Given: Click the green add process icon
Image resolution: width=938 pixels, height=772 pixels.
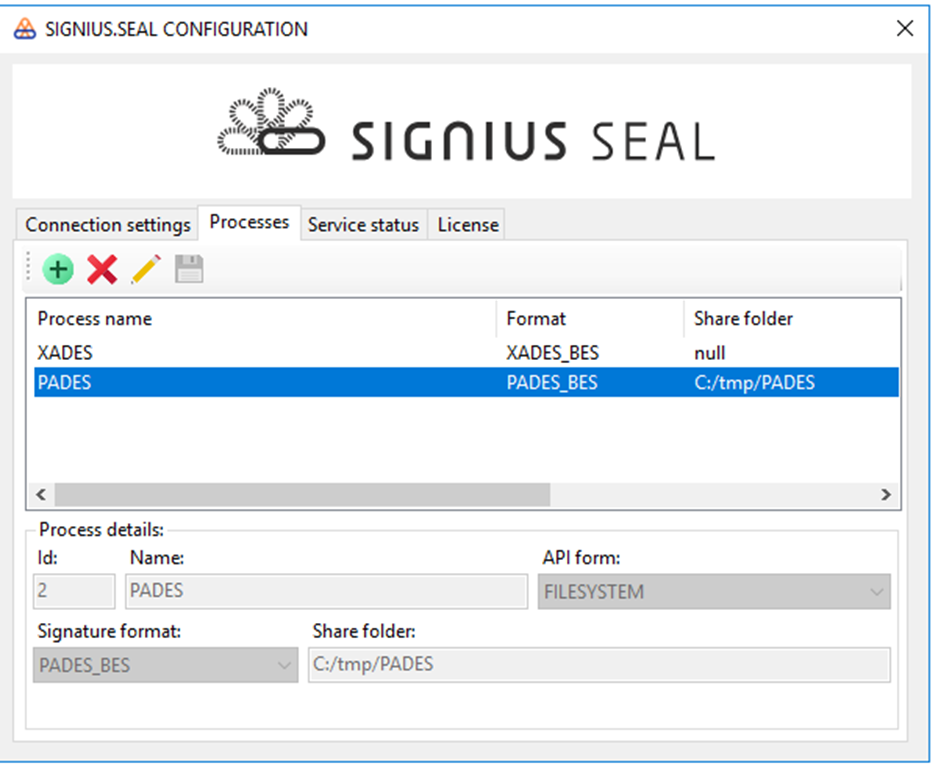Looking at the screenshot, I should point(58,269).
